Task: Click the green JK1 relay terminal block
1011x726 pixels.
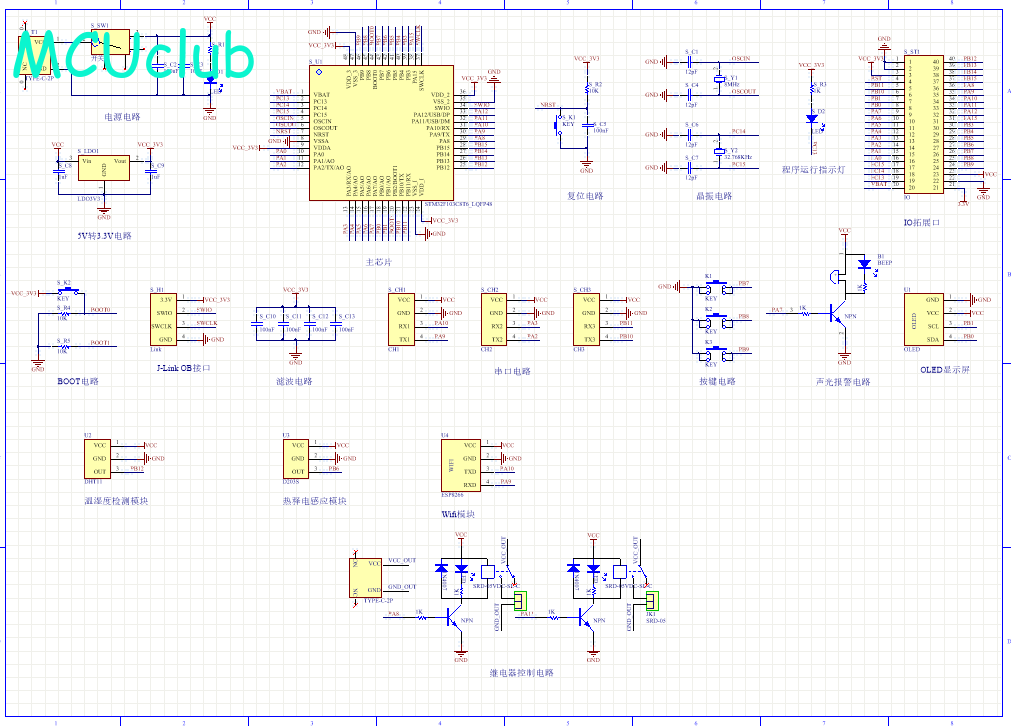Action: tap(652, 601)
